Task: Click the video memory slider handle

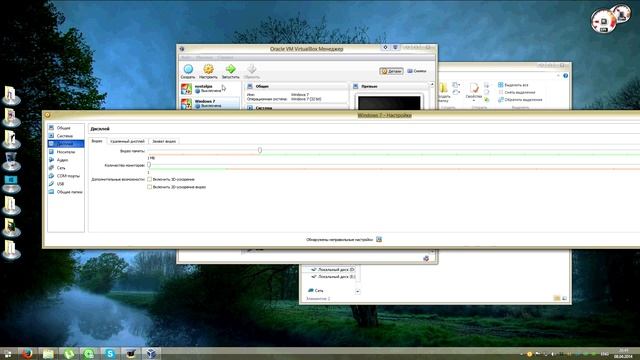Action: [x=260, y=150]
